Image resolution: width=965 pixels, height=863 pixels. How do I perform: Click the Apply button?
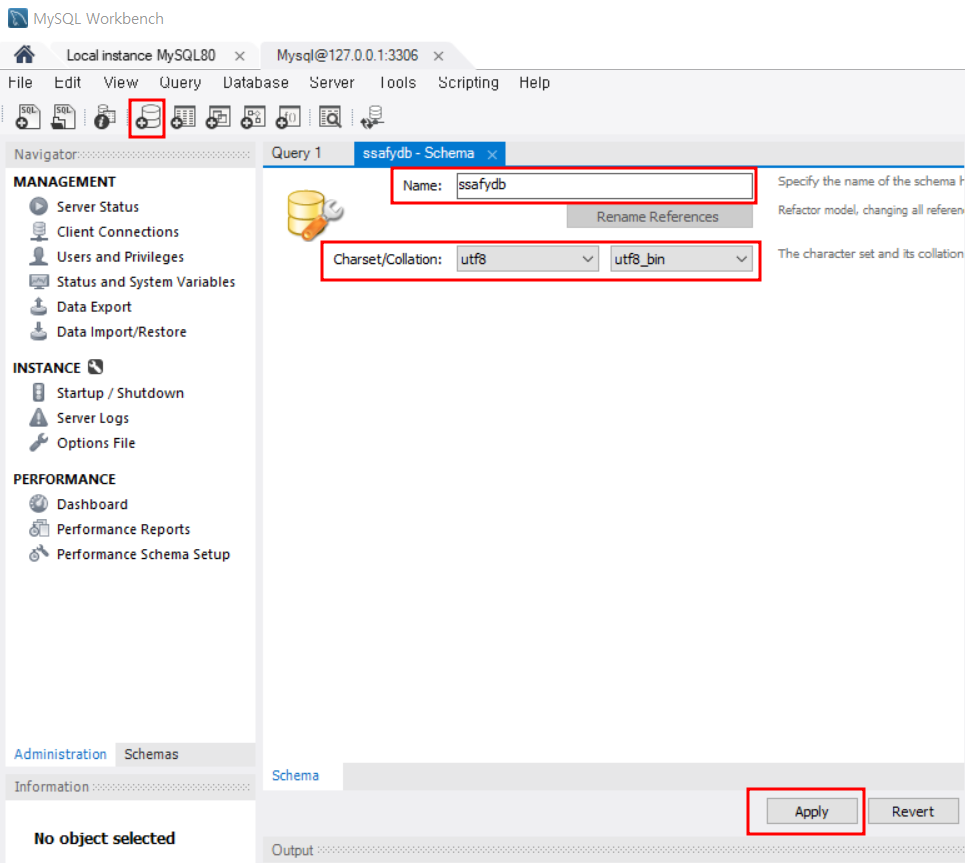click(x=812, y=811)
